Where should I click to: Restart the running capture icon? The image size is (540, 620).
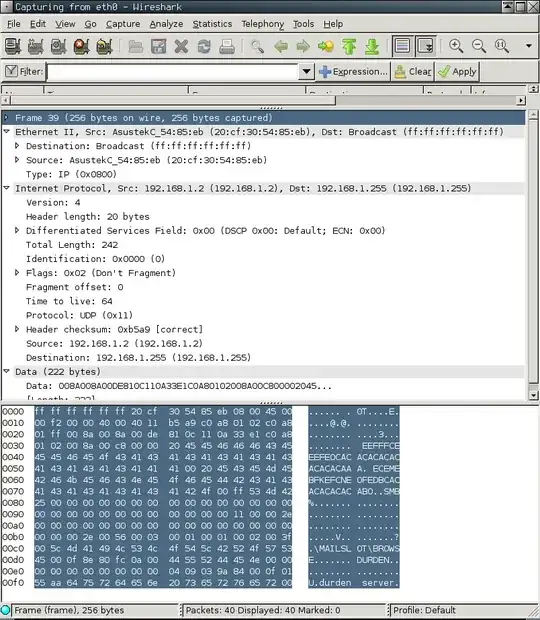(104, 46)
